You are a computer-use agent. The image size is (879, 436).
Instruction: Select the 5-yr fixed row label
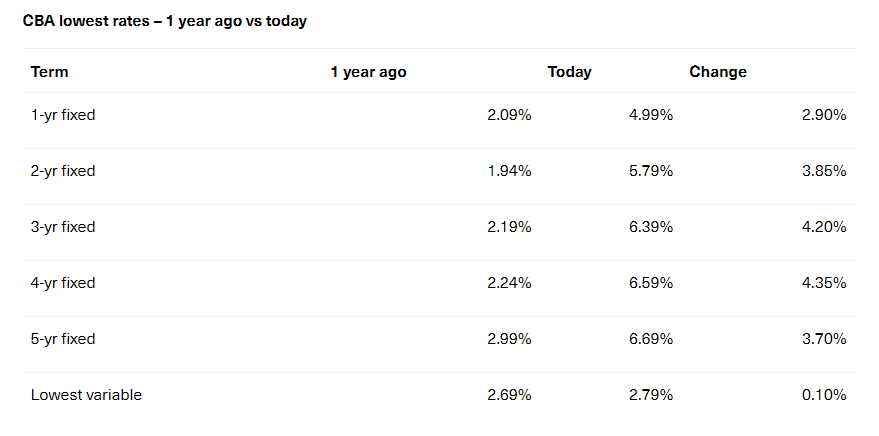pos(63,339)
